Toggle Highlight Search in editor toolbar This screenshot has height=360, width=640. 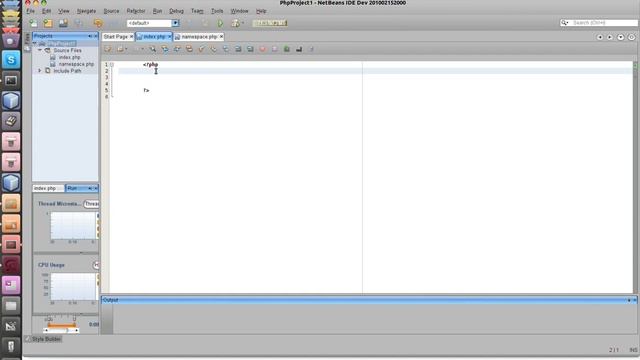189,49
